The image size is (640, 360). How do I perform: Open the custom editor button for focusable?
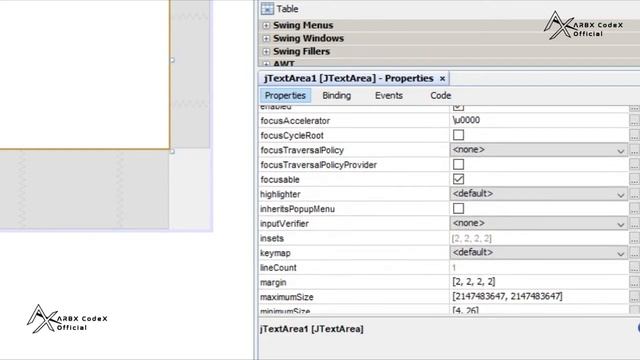pos(634,179)
